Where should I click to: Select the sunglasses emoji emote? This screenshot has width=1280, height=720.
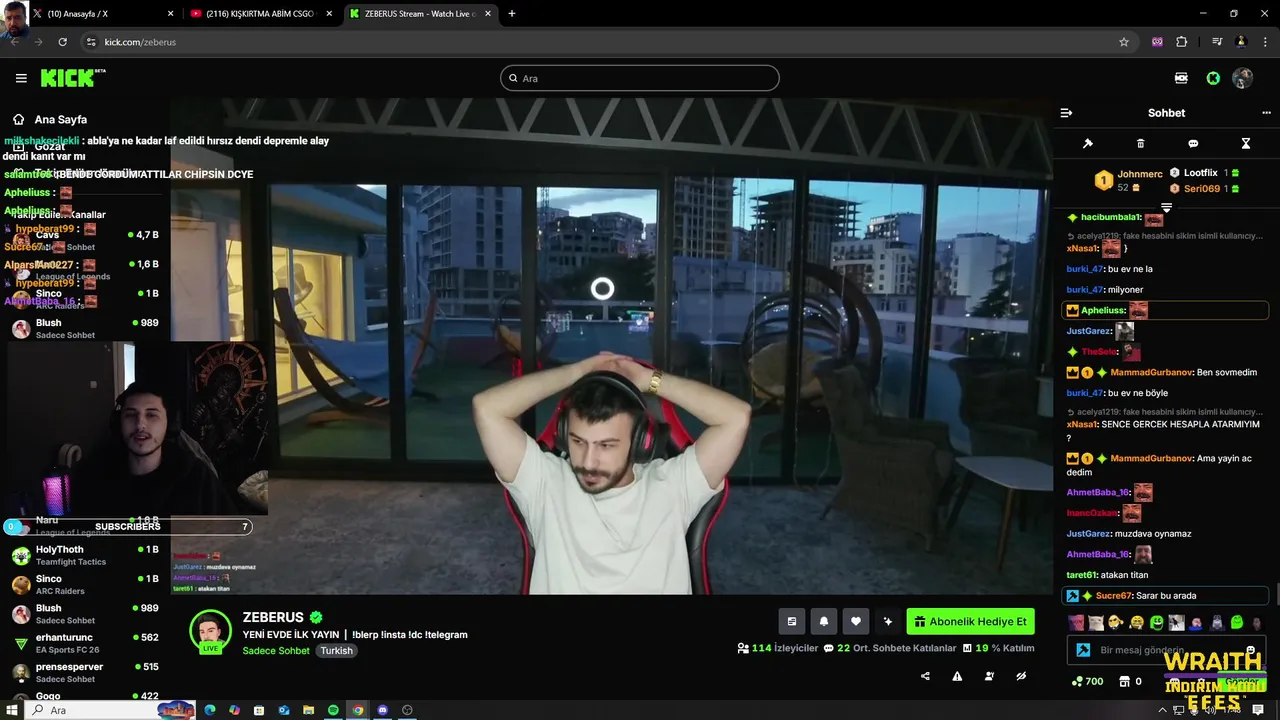pyautogui.click(x=1117, y=622)
